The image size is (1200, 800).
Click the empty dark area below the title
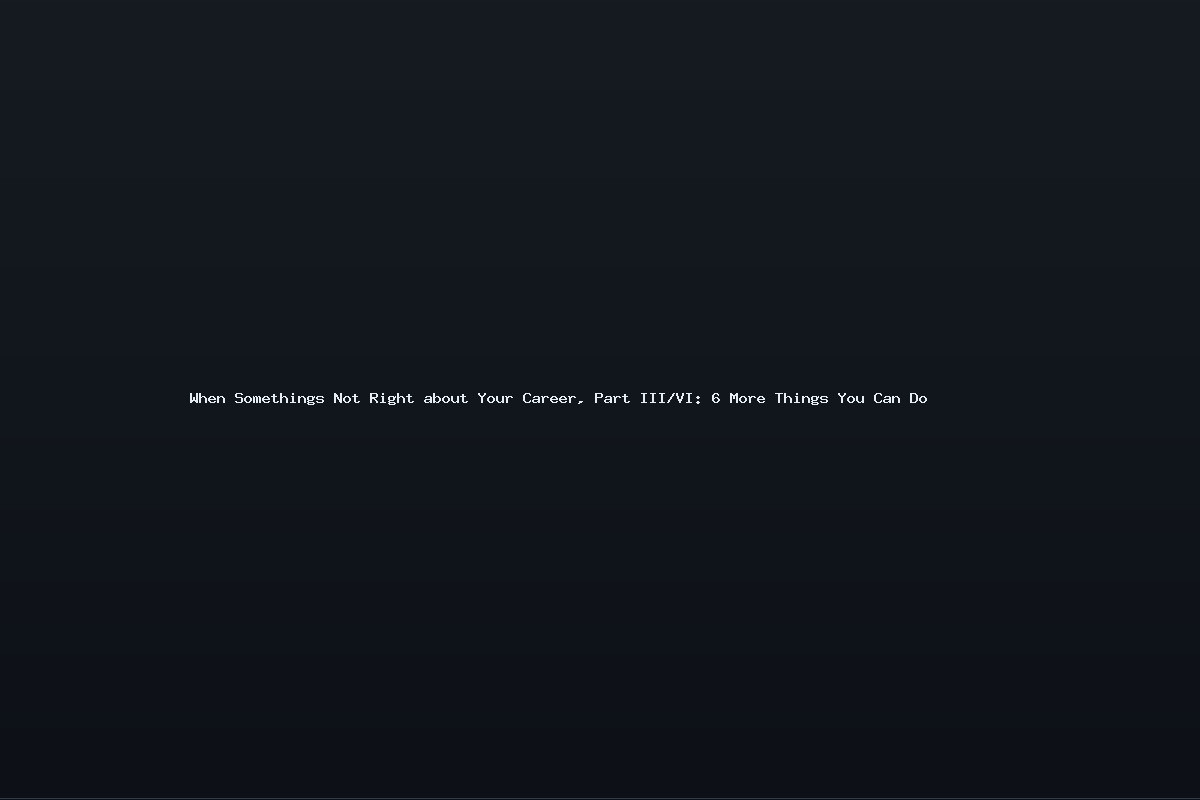[x=600, y=600]
